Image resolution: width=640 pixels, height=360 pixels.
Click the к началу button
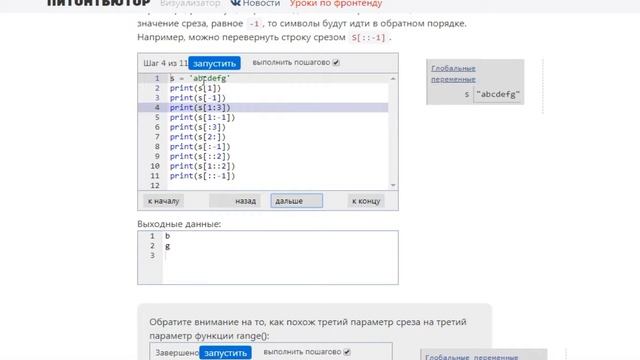(x=164, y=201)
